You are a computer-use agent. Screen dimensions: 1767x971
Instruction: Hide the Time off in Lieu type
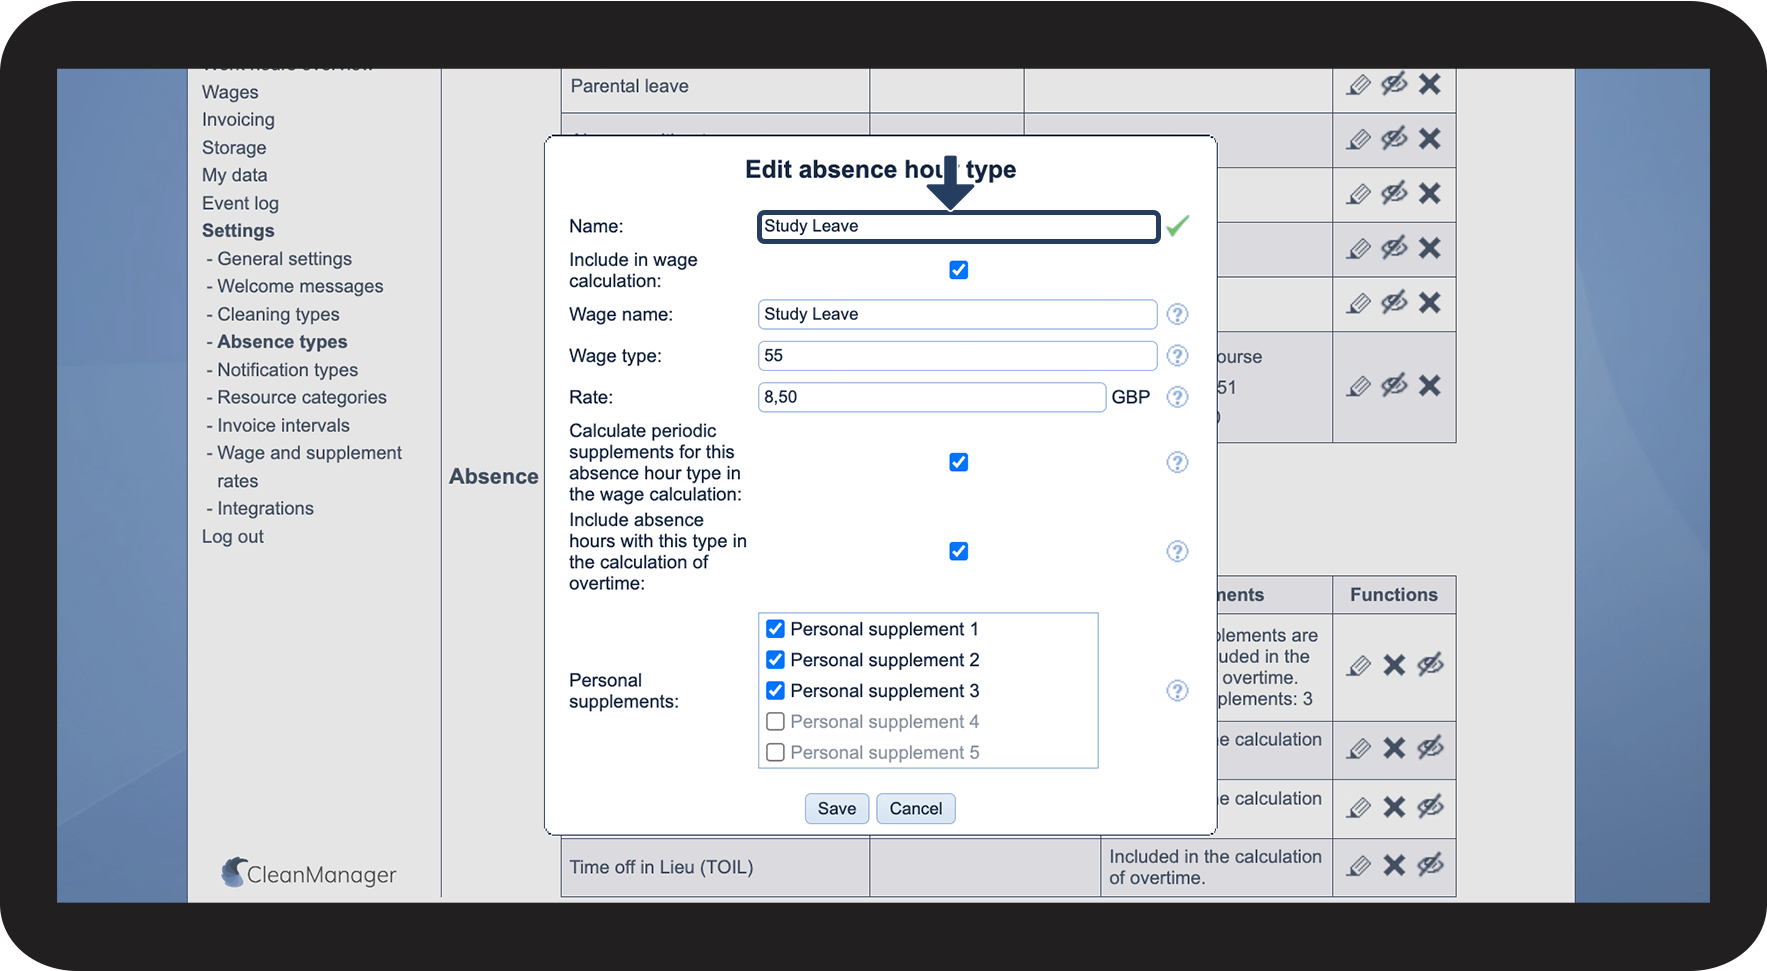(1430, 865)
